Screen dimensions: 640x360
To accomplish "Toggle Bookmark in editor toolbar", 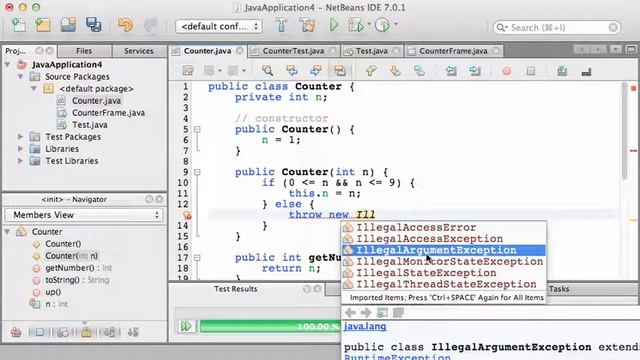I will [419, 71].
